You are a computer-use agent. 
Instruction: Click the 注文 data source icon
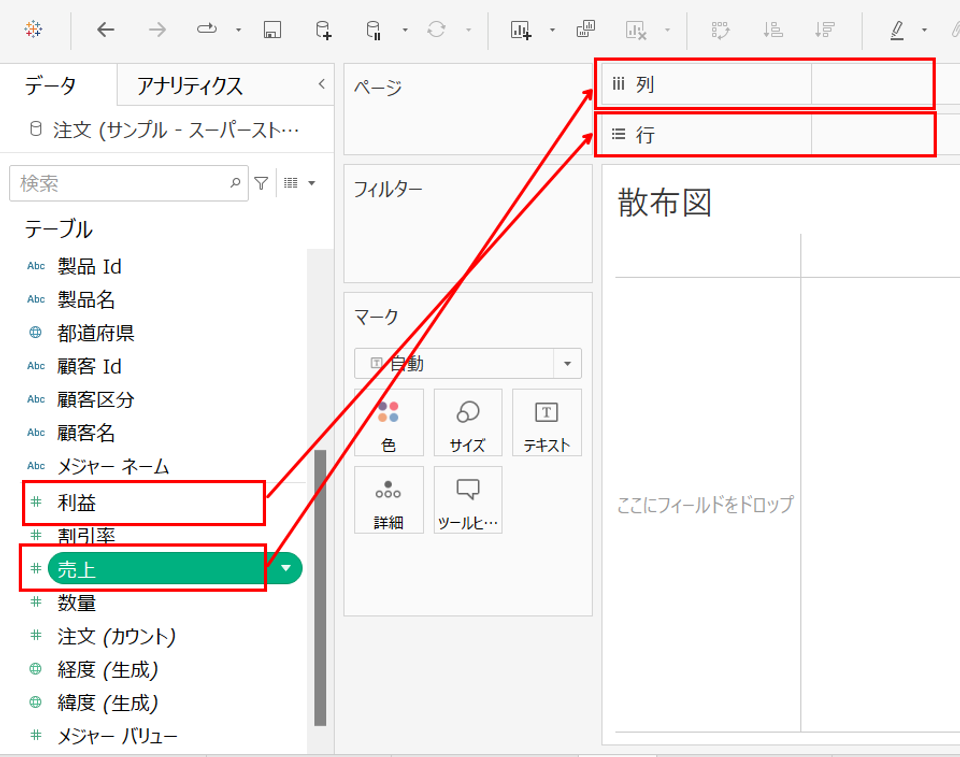36,129
